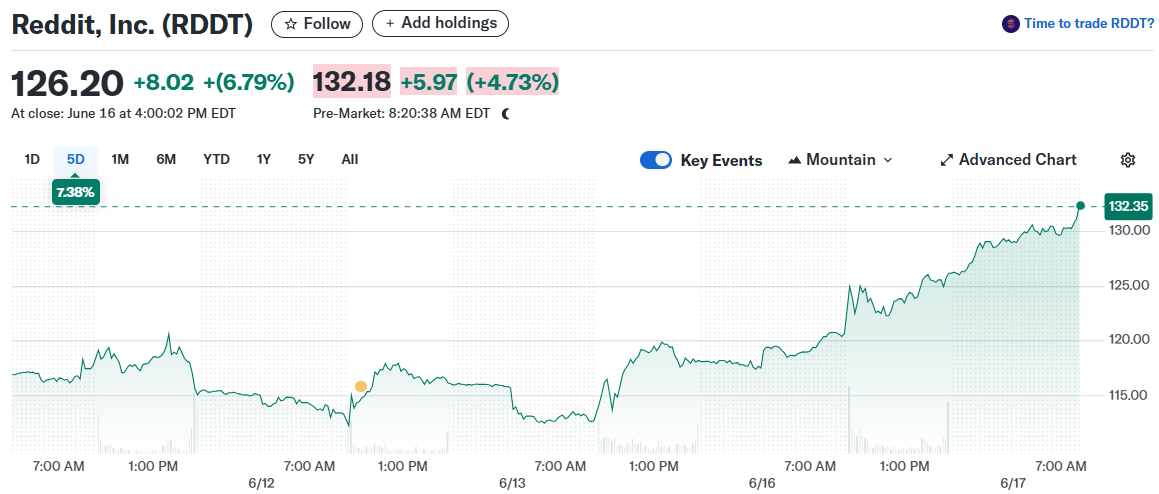Click the 6/16 date label
This screenshot has height=494, width=1159.
761,483
